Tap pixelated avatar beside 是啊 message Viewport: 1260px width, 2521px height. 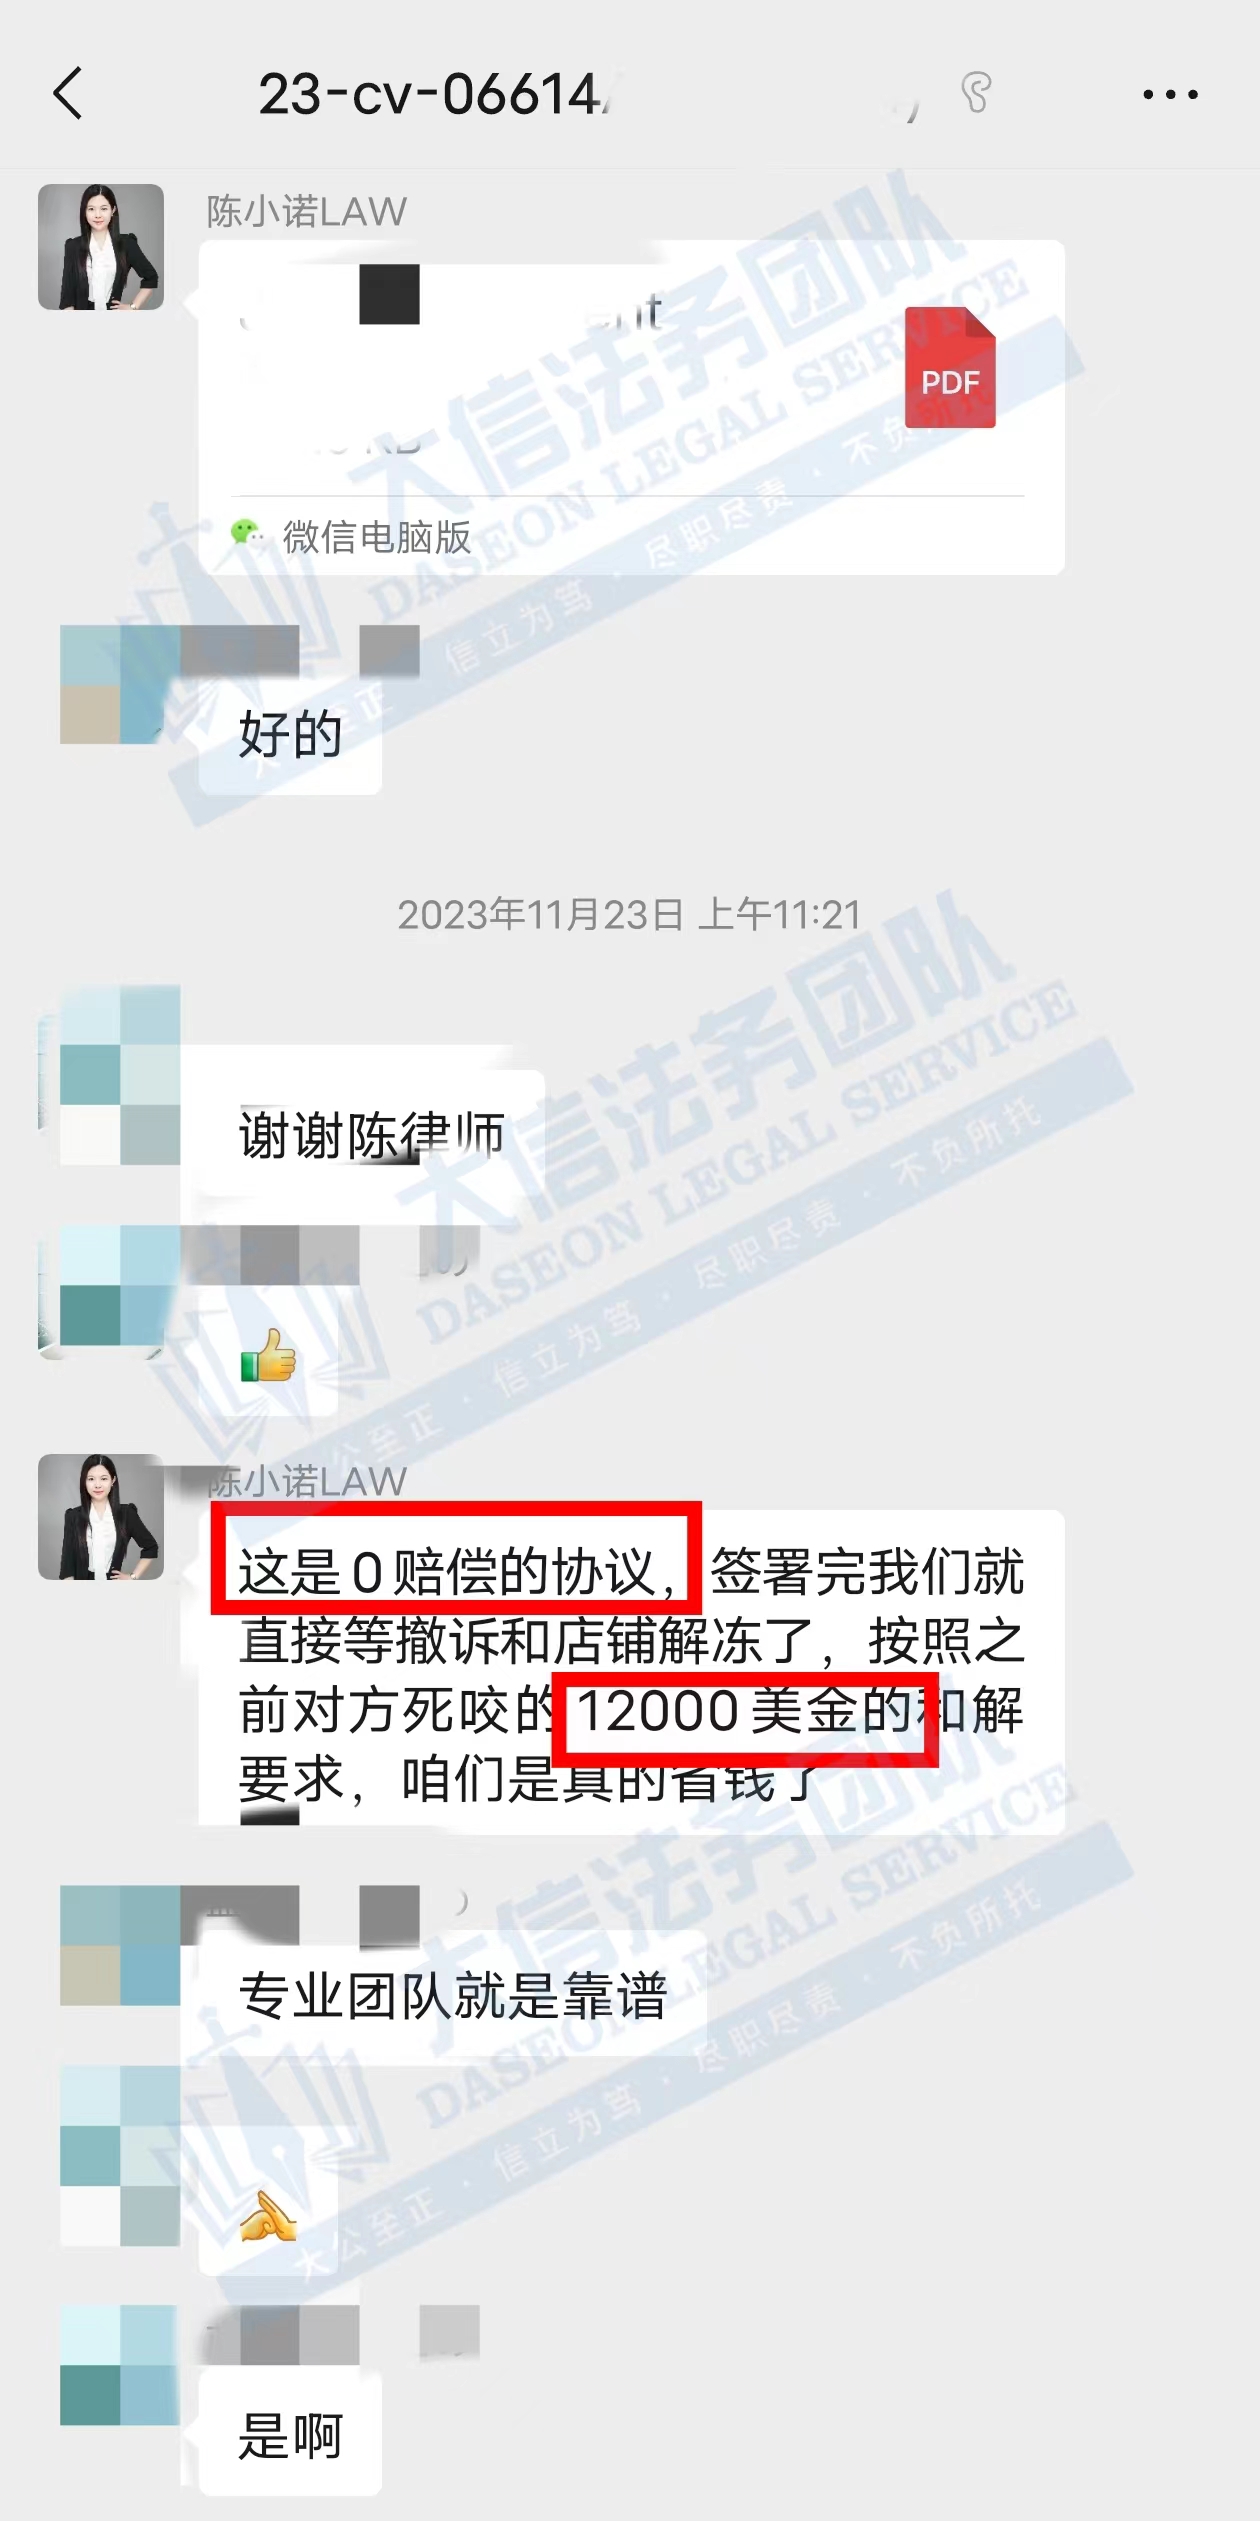(x=120, y=2365)
